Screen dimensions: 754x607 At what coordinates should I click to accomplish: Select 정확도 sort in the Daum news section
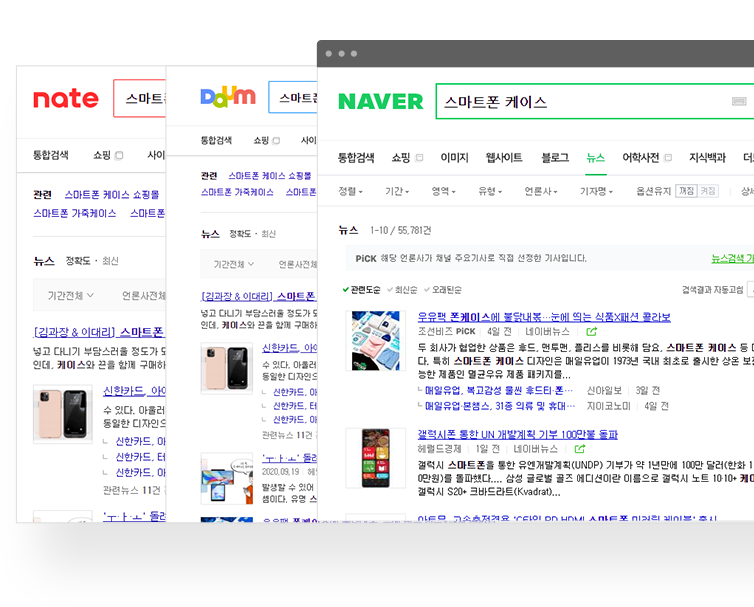240,234
